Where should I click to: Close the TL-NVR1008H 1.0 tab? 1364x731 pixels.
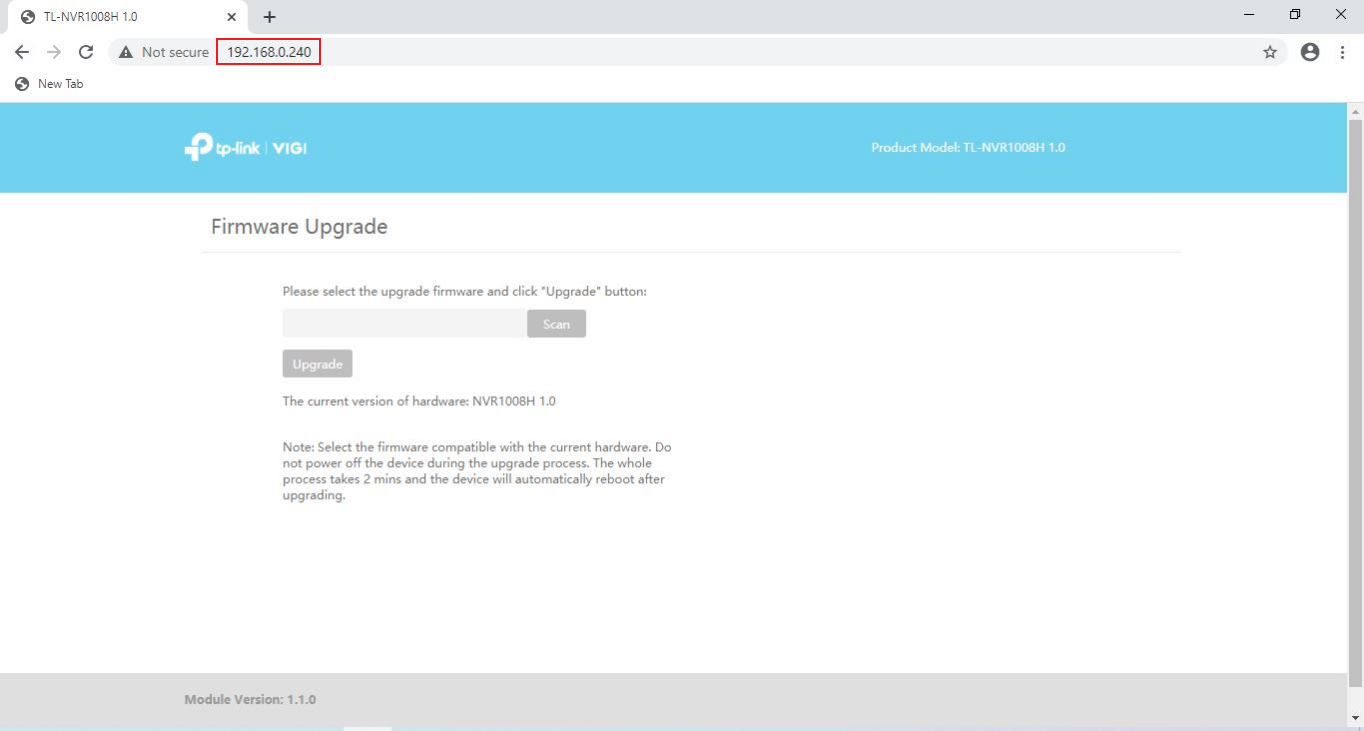[x=232, y=17]
